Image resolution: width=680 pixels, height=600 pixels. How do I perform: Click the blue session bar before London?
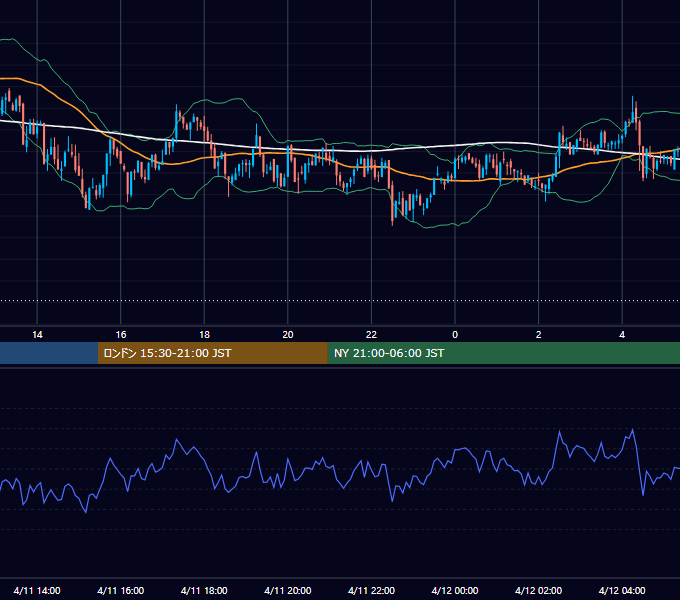coord(49,353)
